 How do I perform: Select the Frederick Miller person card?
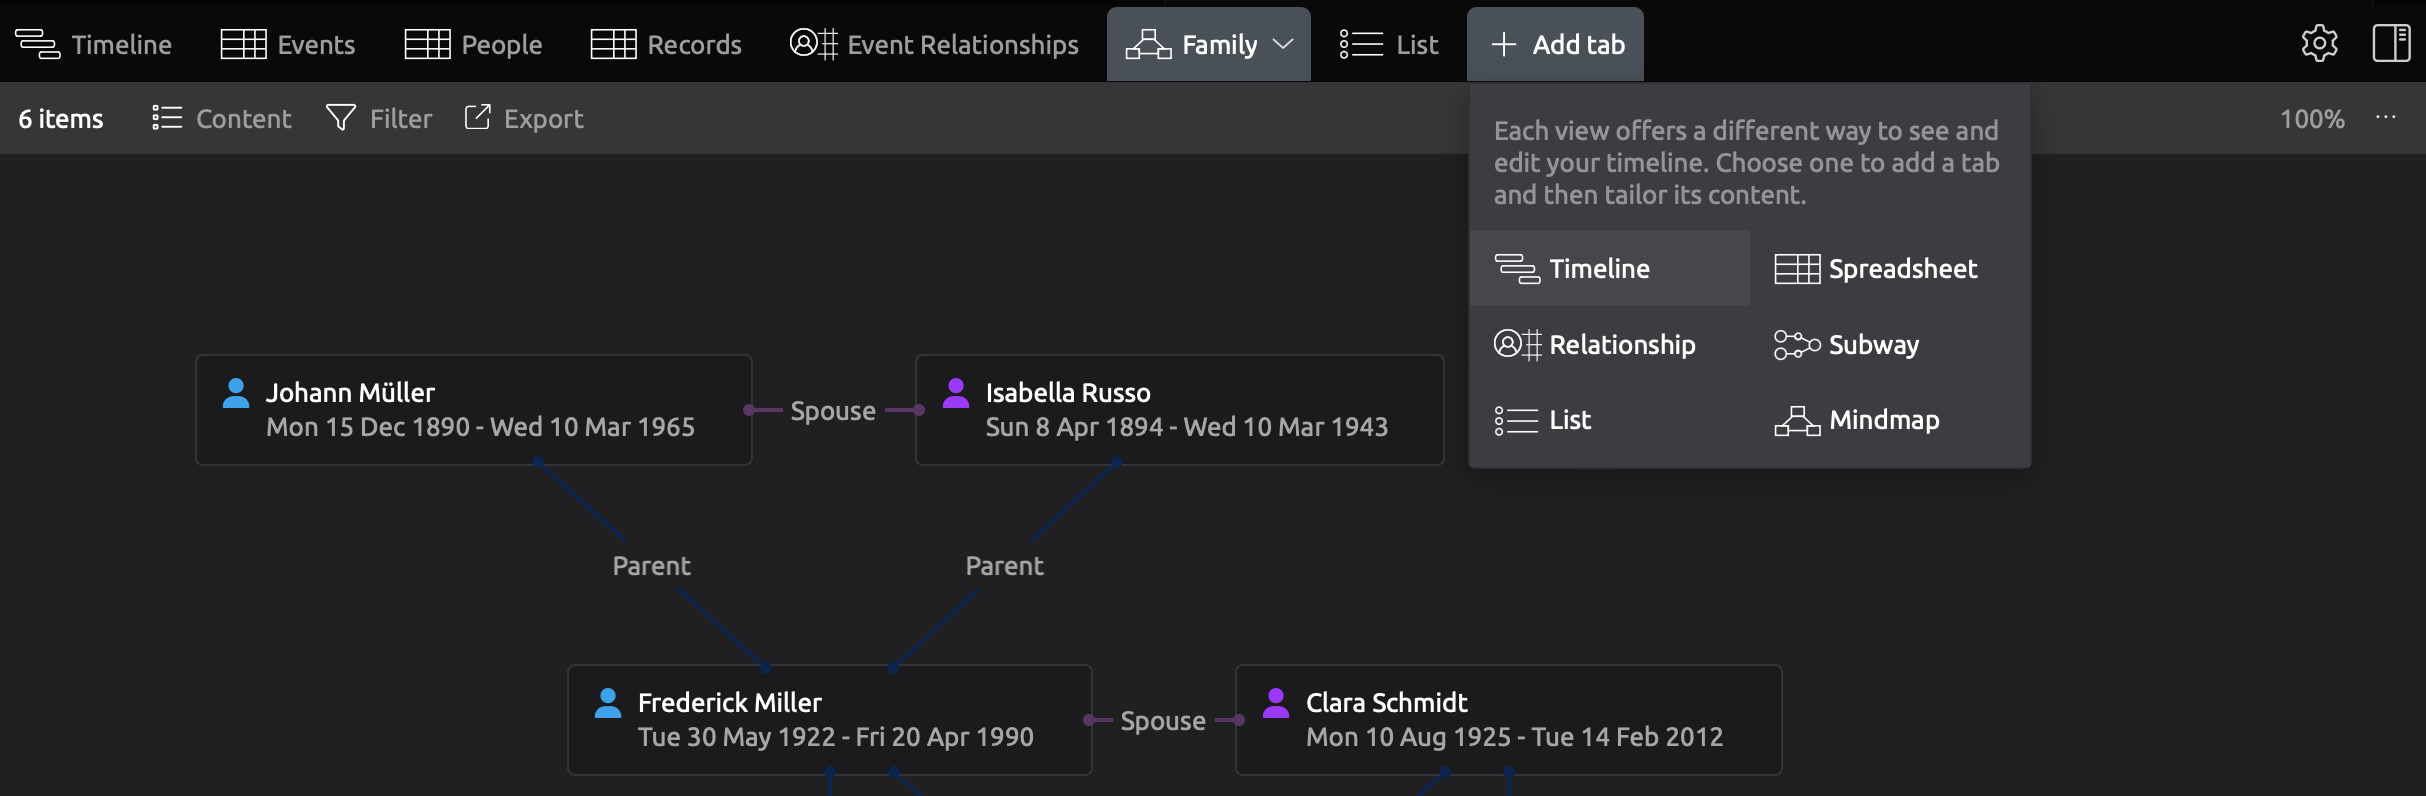click(x=829, y=720)
